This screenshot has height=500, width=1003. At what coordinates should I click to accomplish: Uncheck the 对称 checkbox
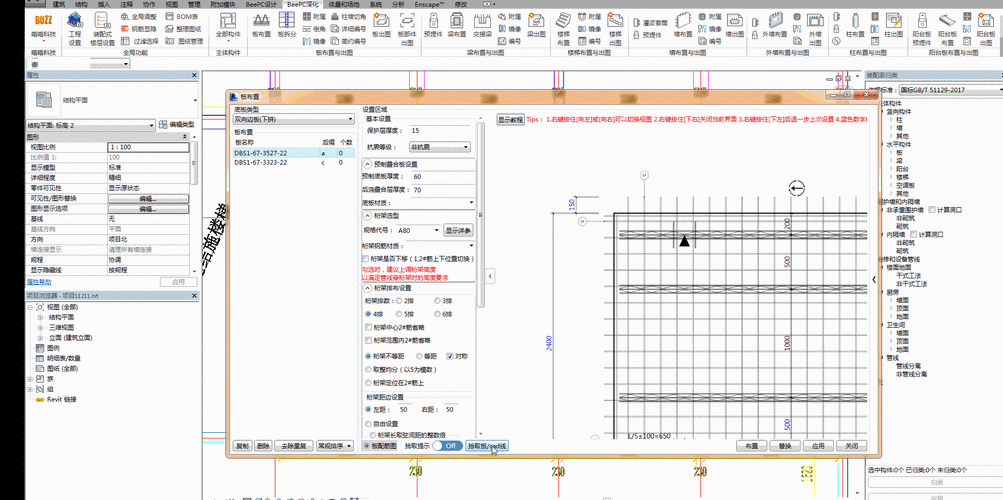click(x=451, y=355)
